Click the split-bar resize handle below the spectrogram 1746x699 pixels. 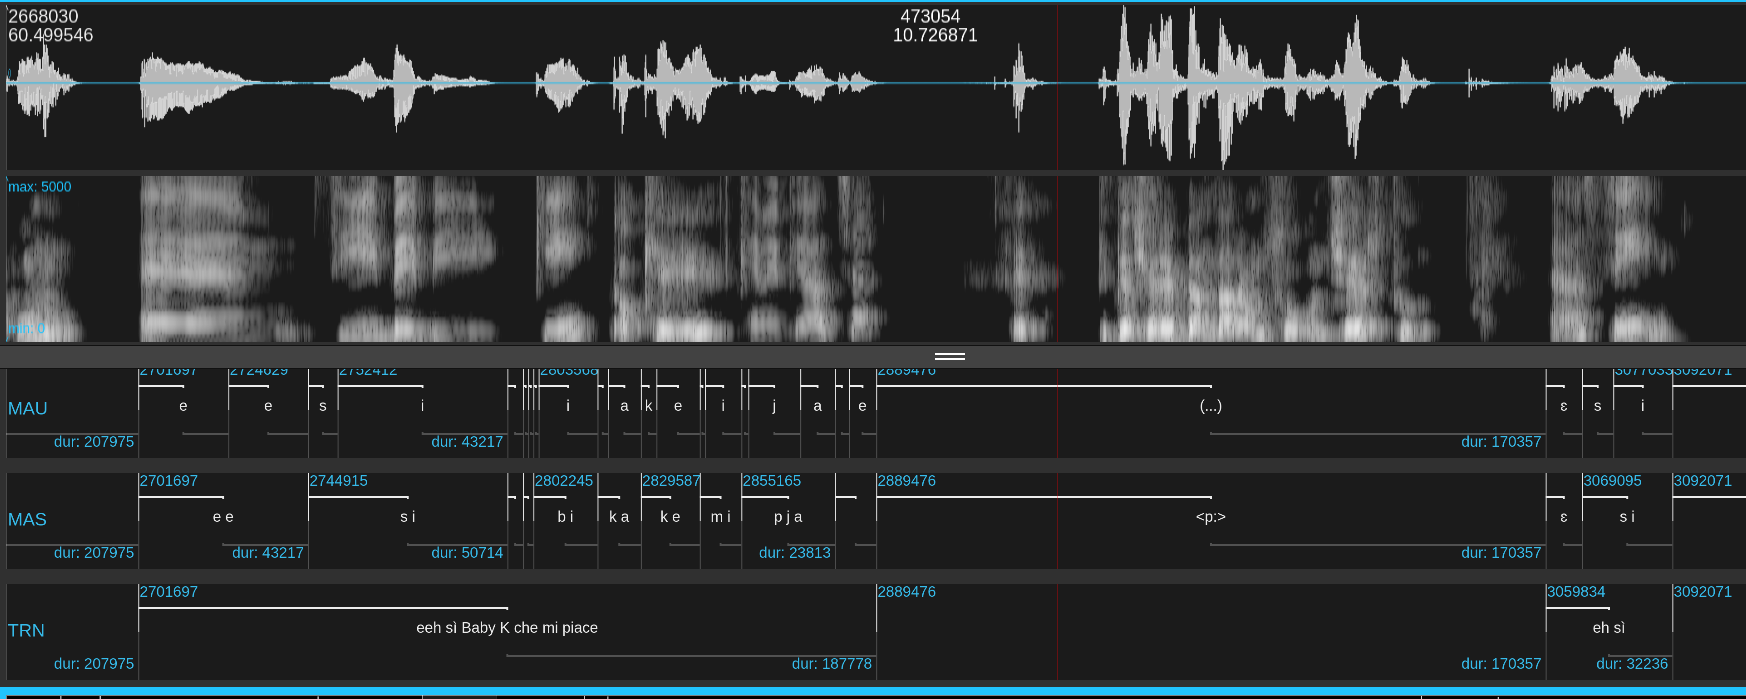[x=949, y=356]
